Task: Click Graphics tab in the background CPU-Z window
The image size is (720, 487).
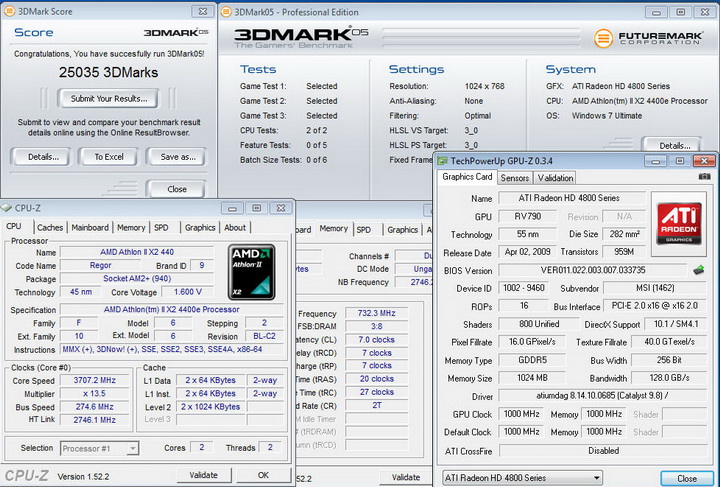Action: [x=402, y=230]
